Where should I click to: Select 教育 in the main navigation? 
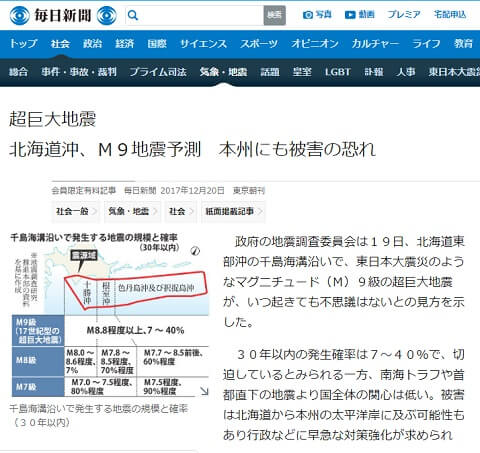(463, 44)
